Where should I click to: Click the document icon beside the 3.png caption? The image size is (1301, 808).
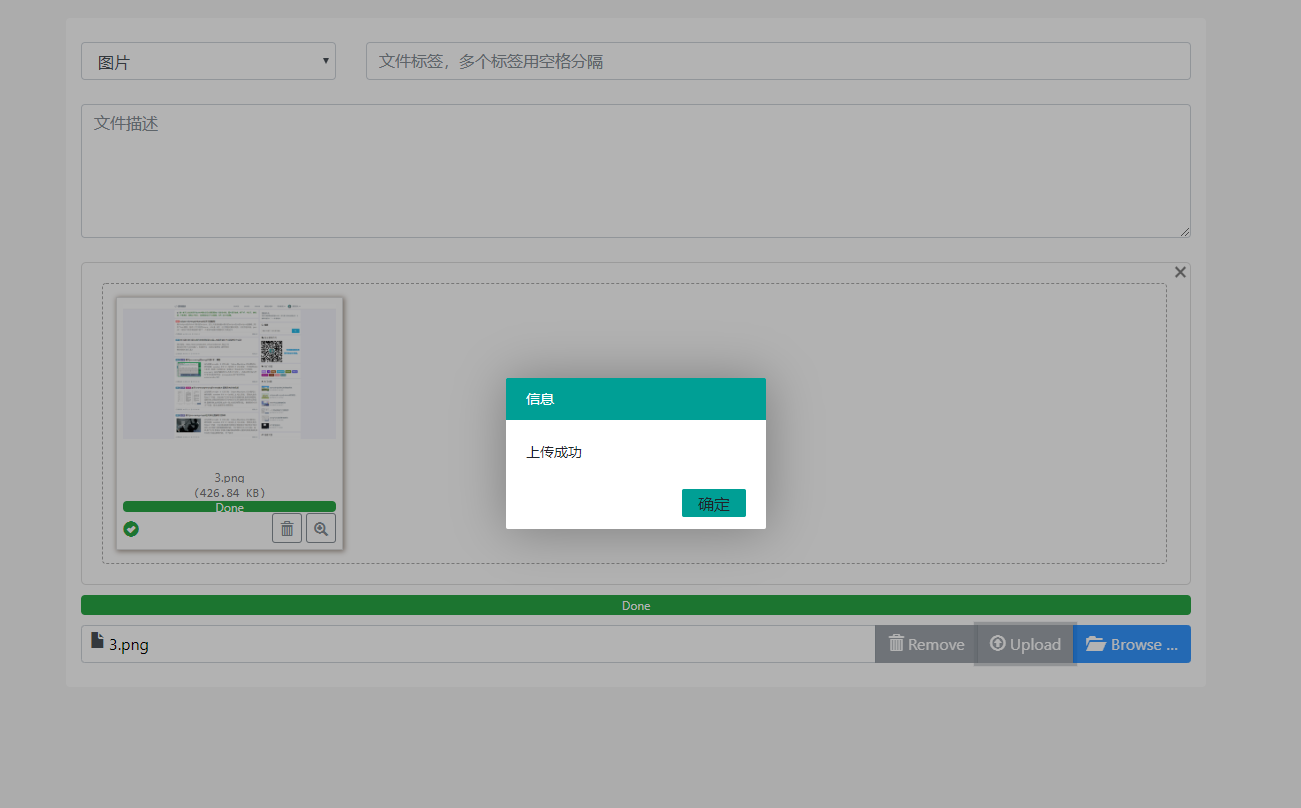pos(97,641)
